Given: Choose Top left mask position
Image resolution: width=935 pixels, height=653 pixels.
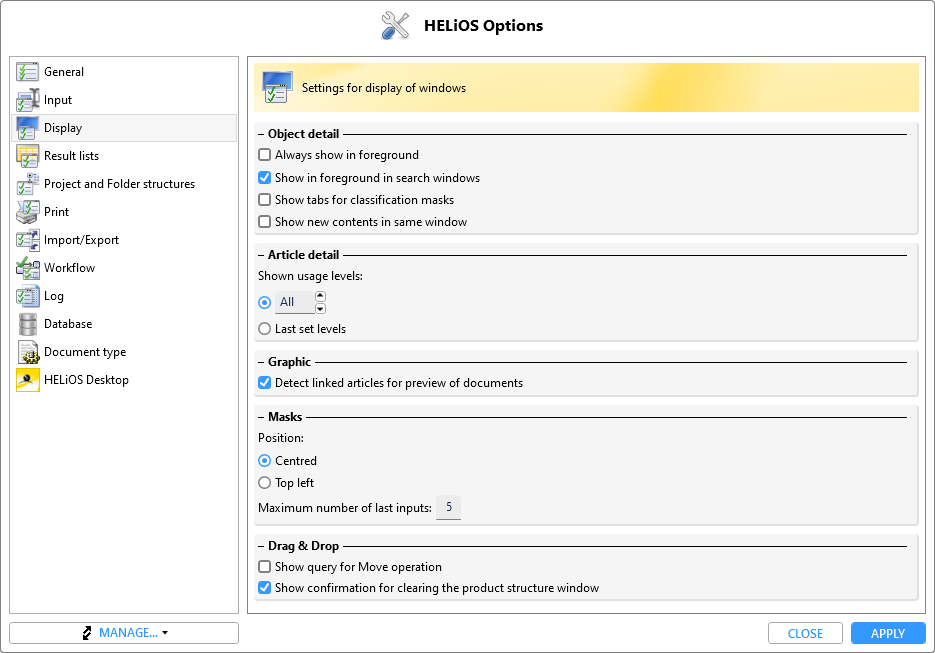Looking at the screenshot, I should tap(265, 483).
